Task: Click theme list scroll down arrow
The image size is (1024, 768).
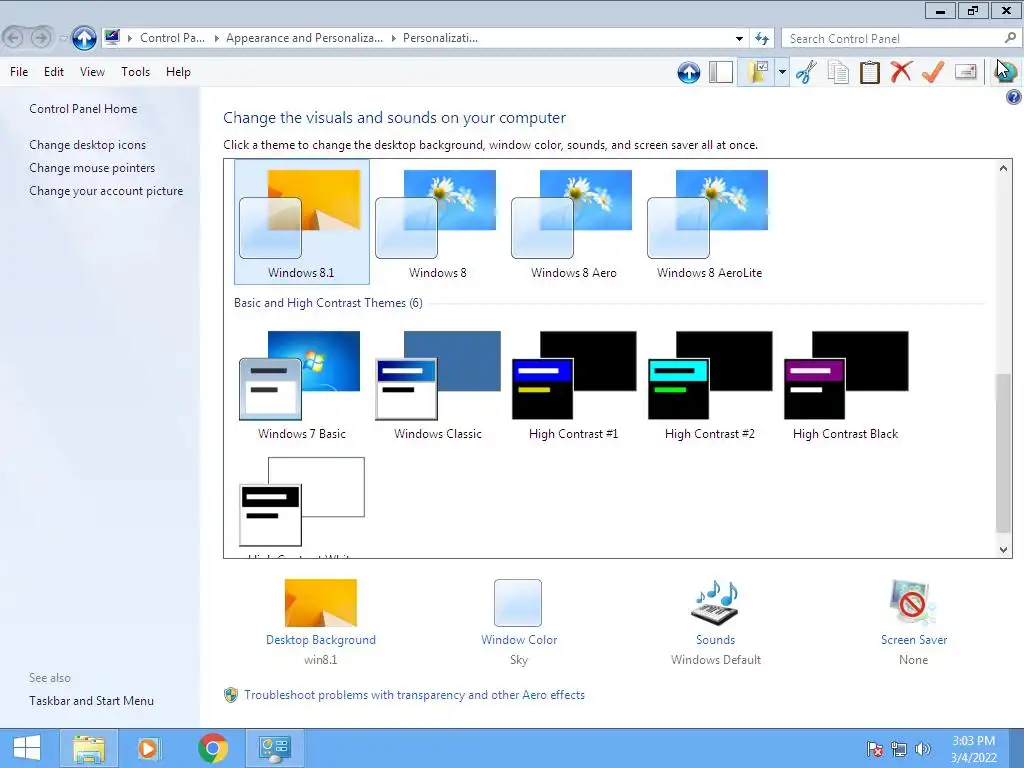Action: click(1004, 550)
